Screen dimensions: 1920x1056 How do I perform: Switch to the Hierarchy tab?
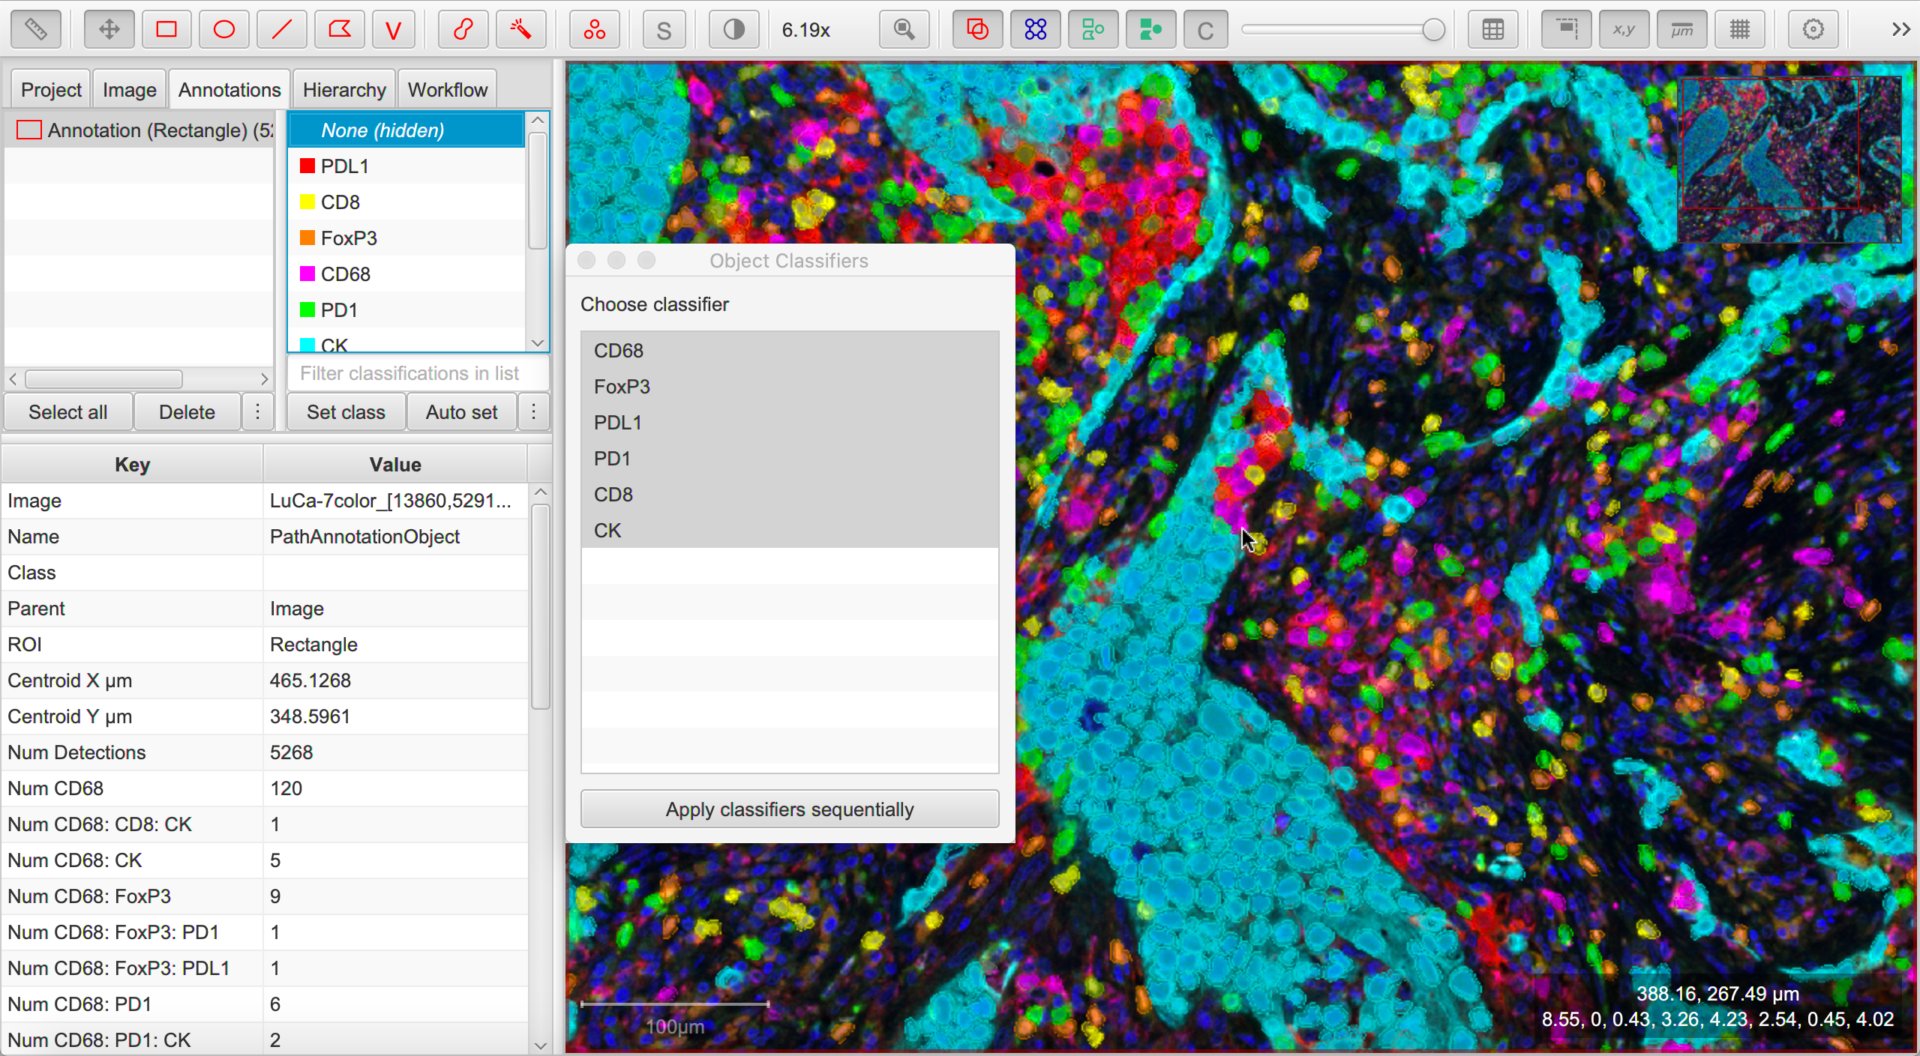point(344,90)
